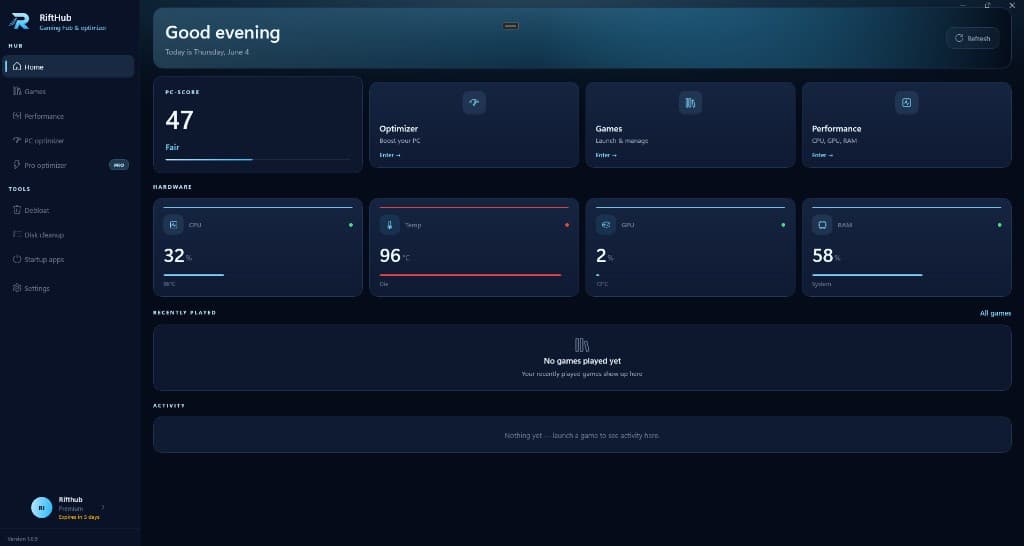The image size is (1024, 546).
Task: Click the PC-Score progress bar
Action: [x=257, y=159]
